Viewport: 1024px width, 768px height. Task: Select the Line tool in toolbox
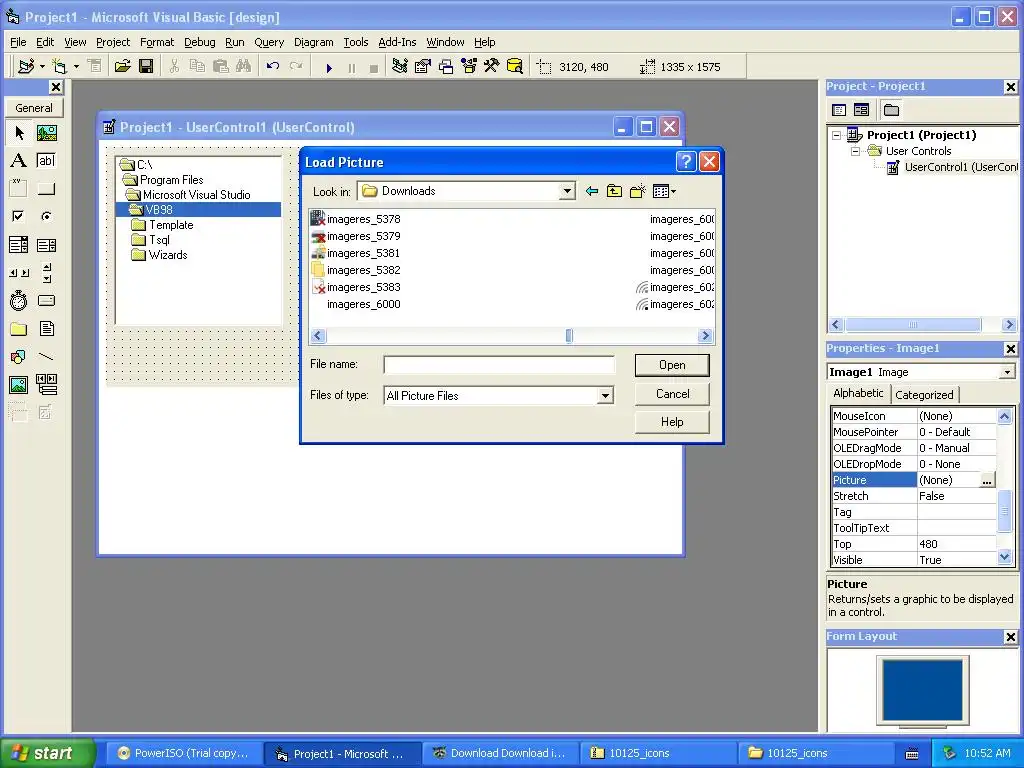coord(46,357)
